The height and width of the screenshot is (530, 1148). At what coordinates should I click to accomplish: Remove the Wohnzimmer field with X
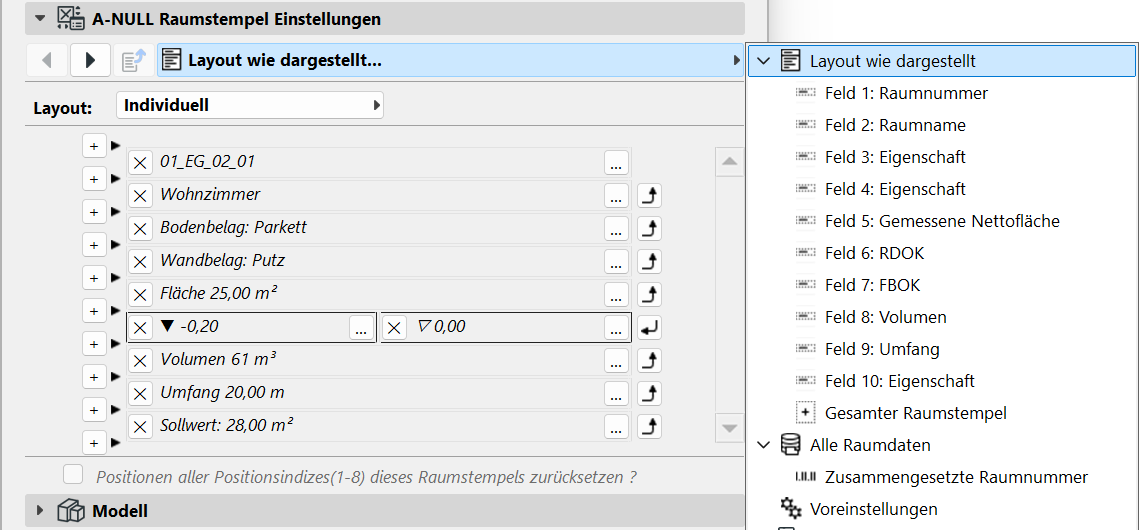coord(141,195)
